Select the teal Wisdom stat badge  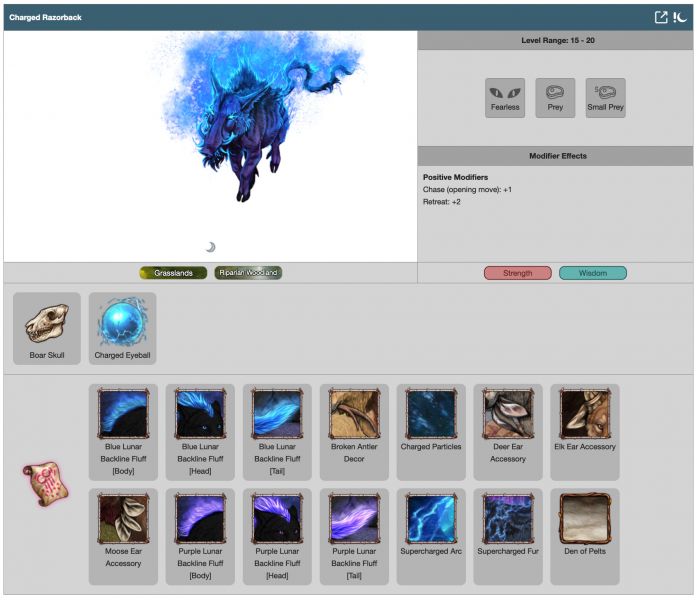point(592,273)
